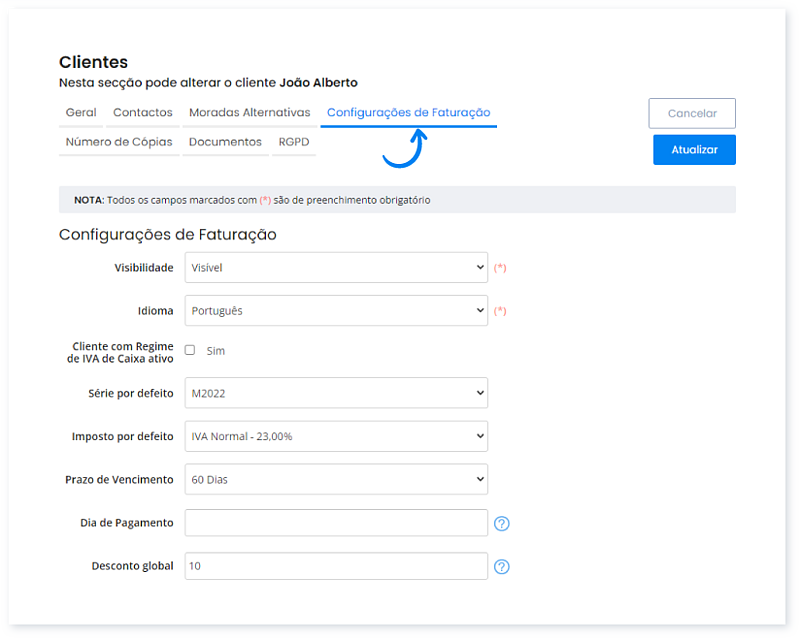Focus the Dia de Pagamento input field
Image resolution: width=800 pixels, height=639 pixels.
(336, 523)
